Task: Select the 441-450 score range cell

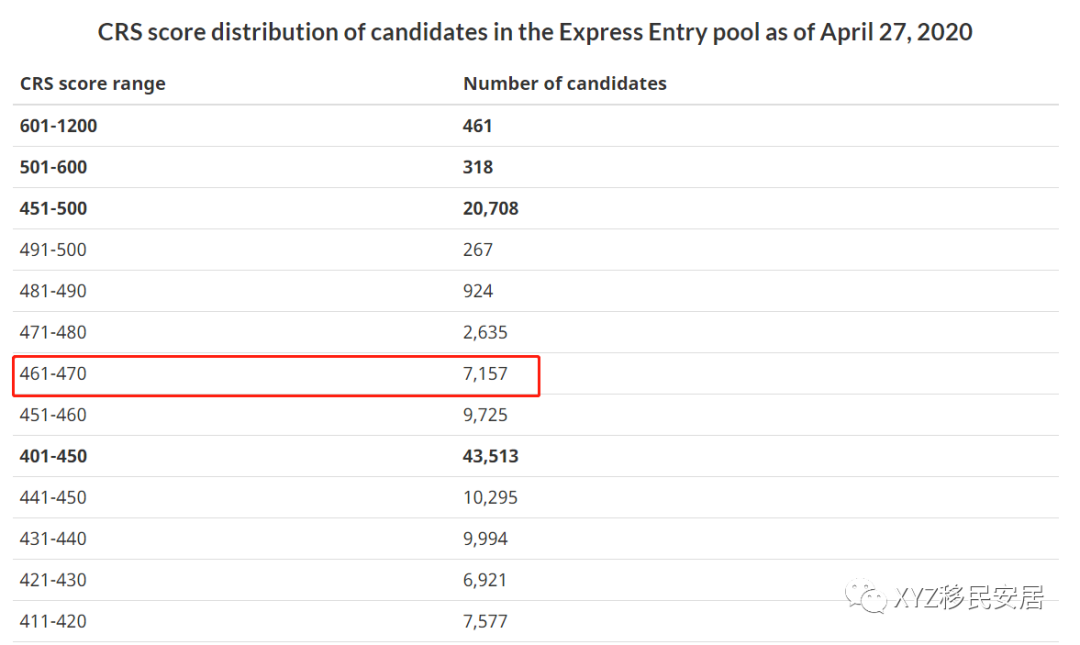Action: (x=54, y=497)
